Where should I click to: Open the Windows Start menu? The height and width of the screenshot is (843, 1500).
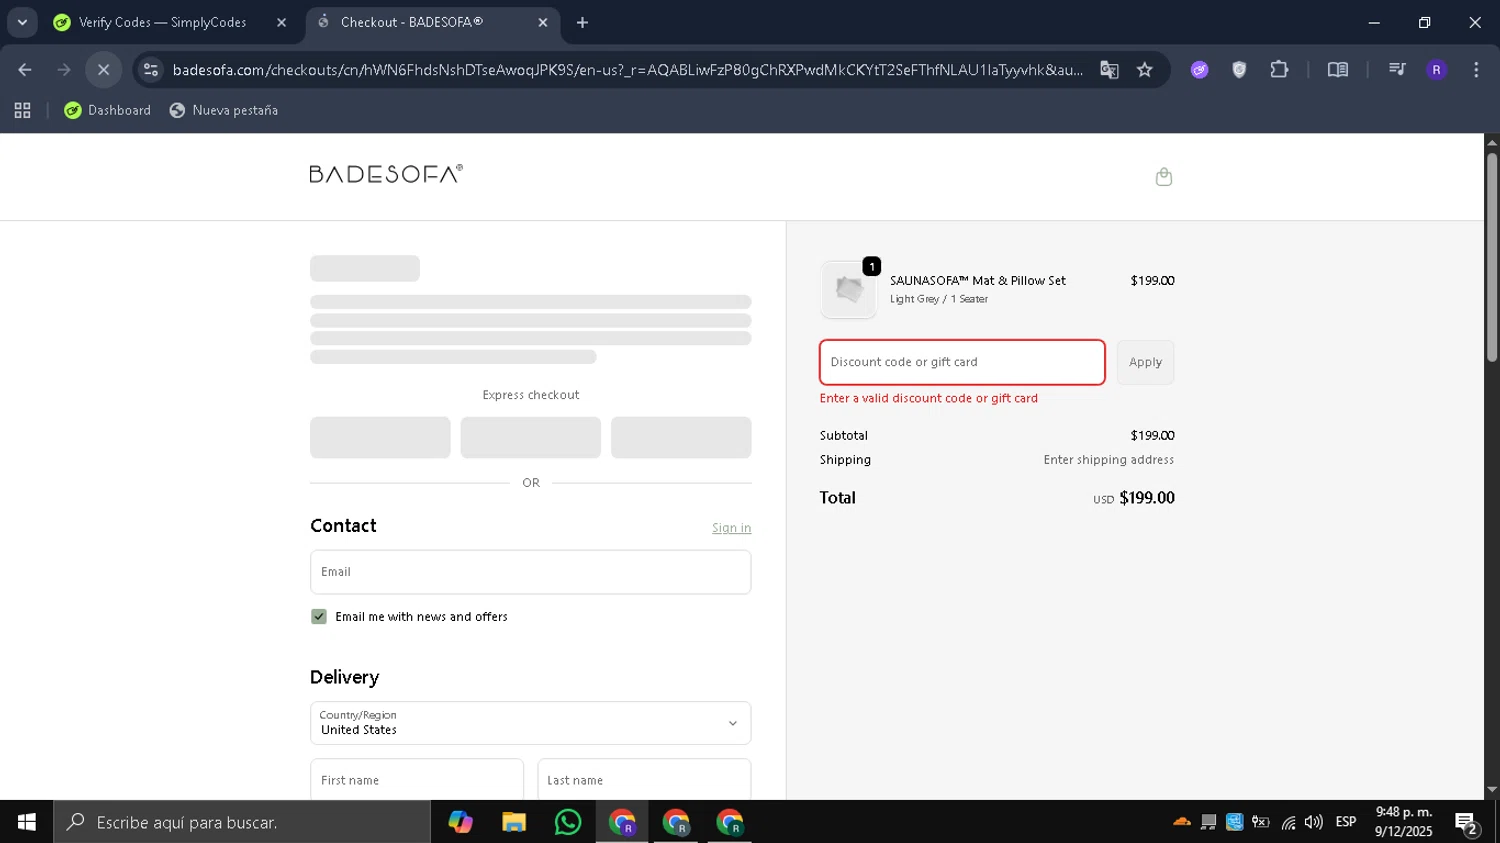26,822
